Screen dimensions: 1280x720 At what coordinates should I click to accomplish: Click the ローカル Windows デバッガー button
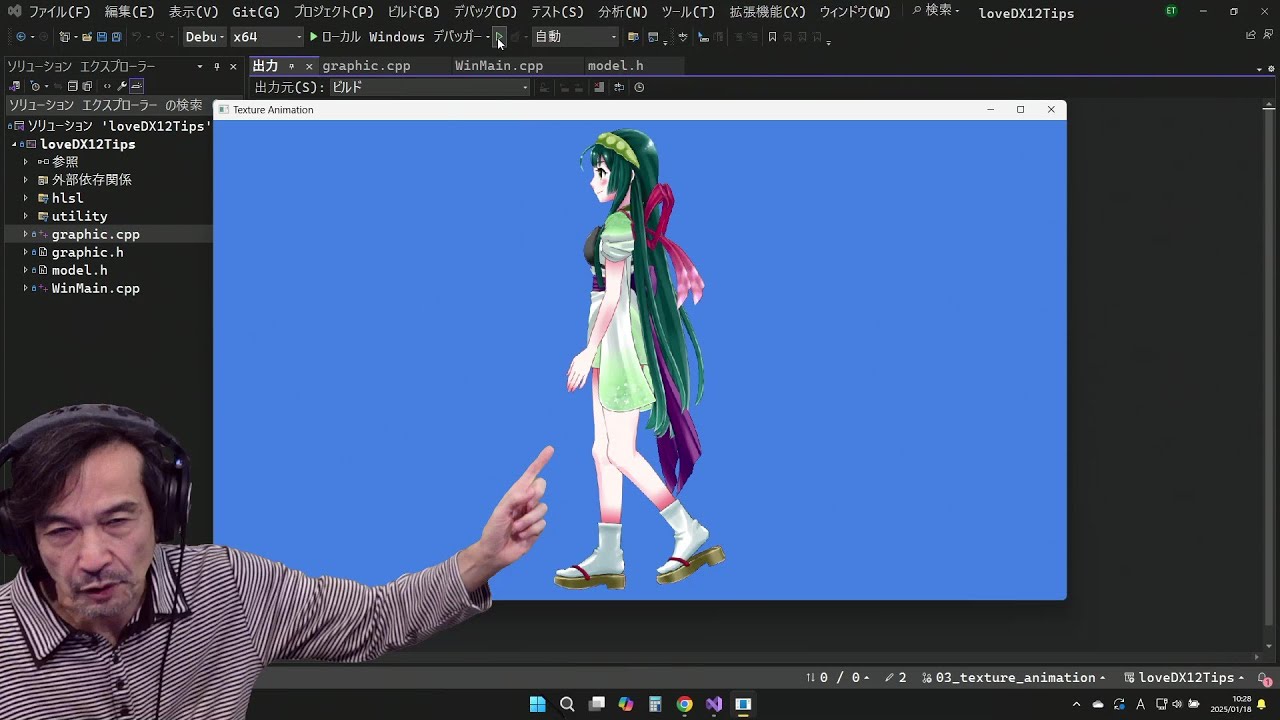click(x=397, y=37)
